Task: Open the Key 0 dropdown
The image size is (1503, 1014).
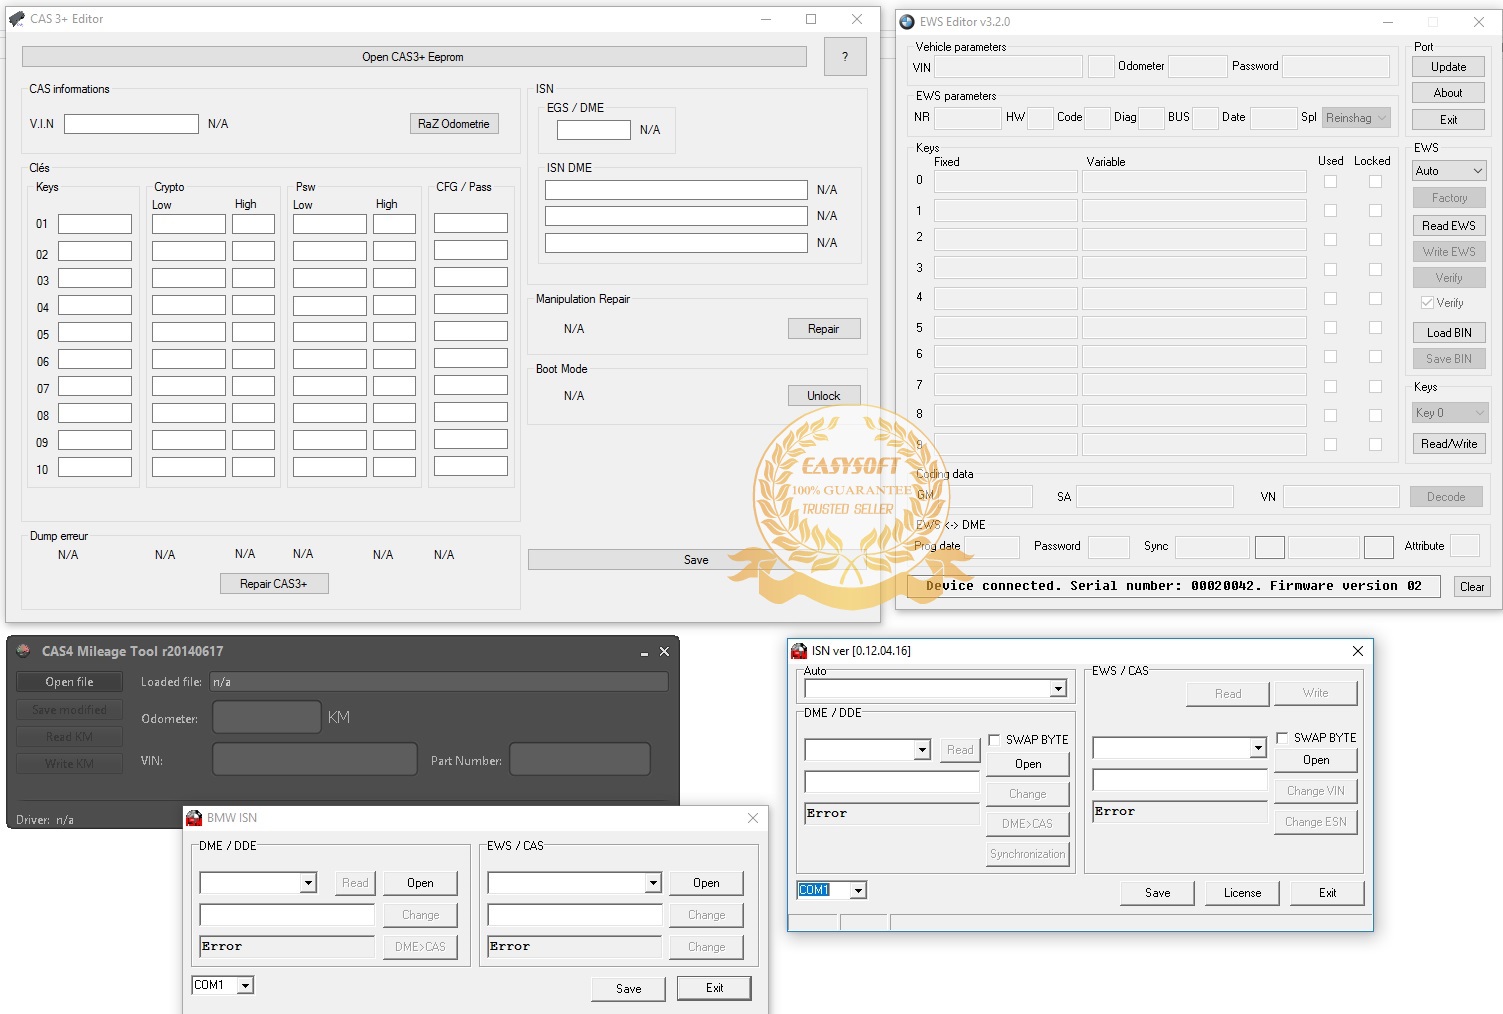Action: point(1450,413)
